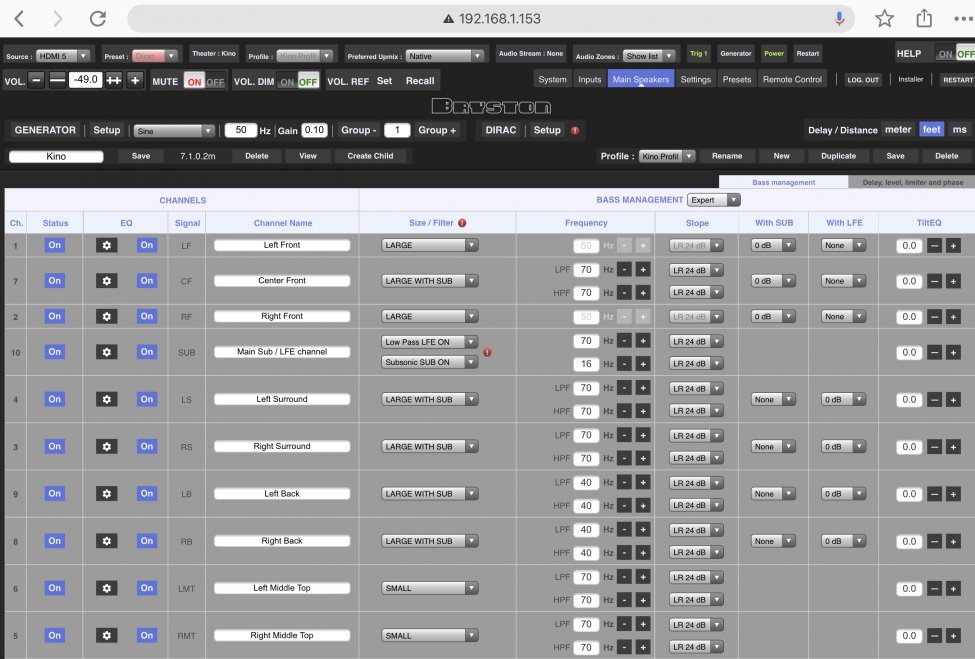Click the Power button in top bar
The image size is (975, 659).
[x=774, y=53]
